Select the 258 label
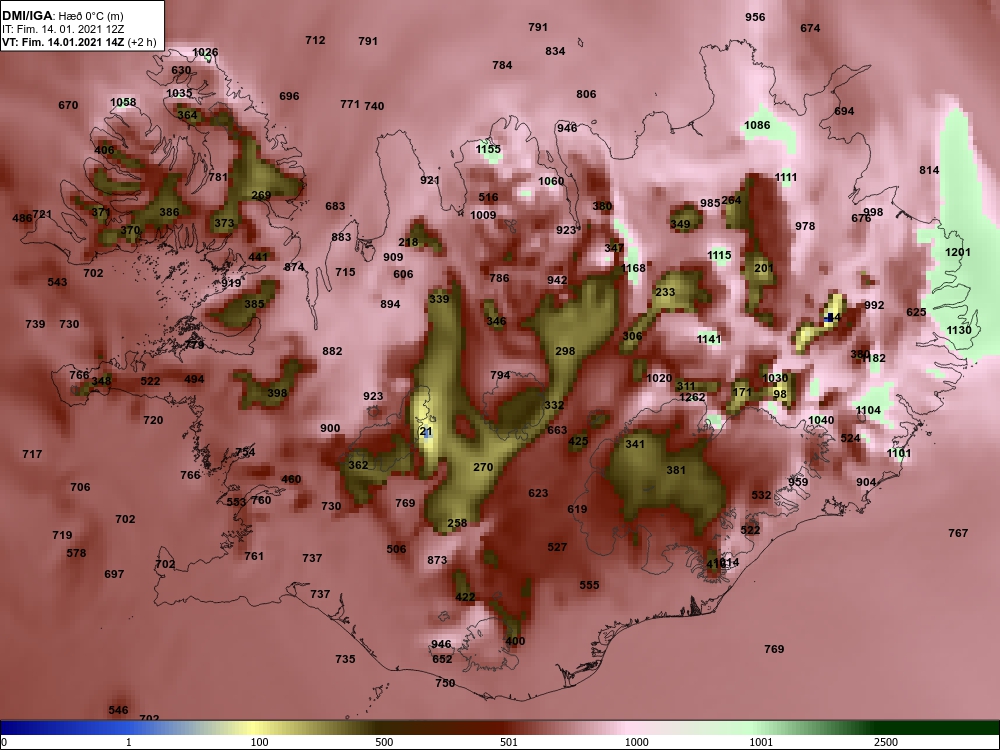The width and height of the screenshot is (1000, 750). coord(457,523)
